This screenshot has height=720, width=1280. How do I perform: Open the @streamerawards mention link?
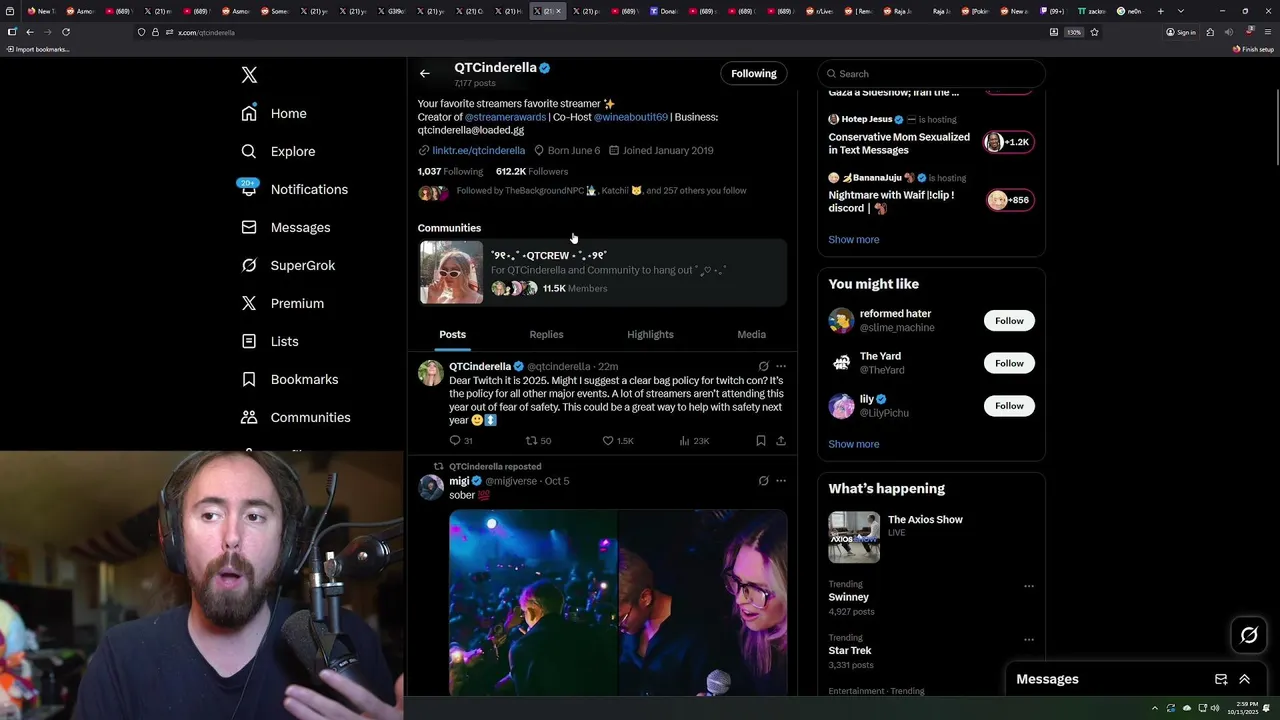tap(505, 117)
